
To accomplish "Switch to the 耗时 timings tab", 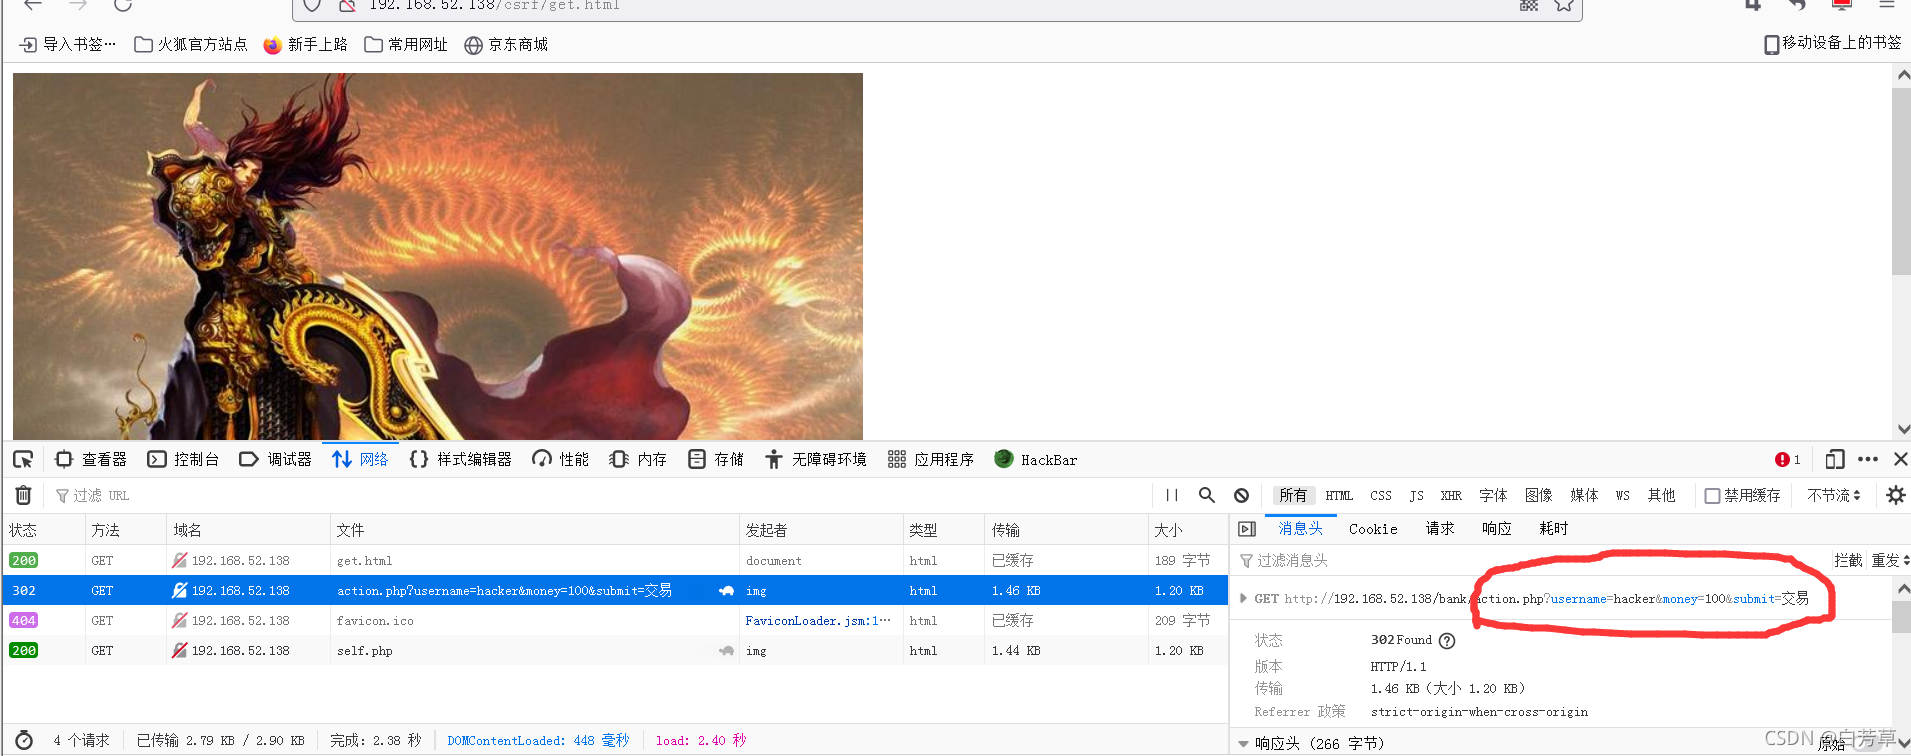I will click(x=1554, y=529).
